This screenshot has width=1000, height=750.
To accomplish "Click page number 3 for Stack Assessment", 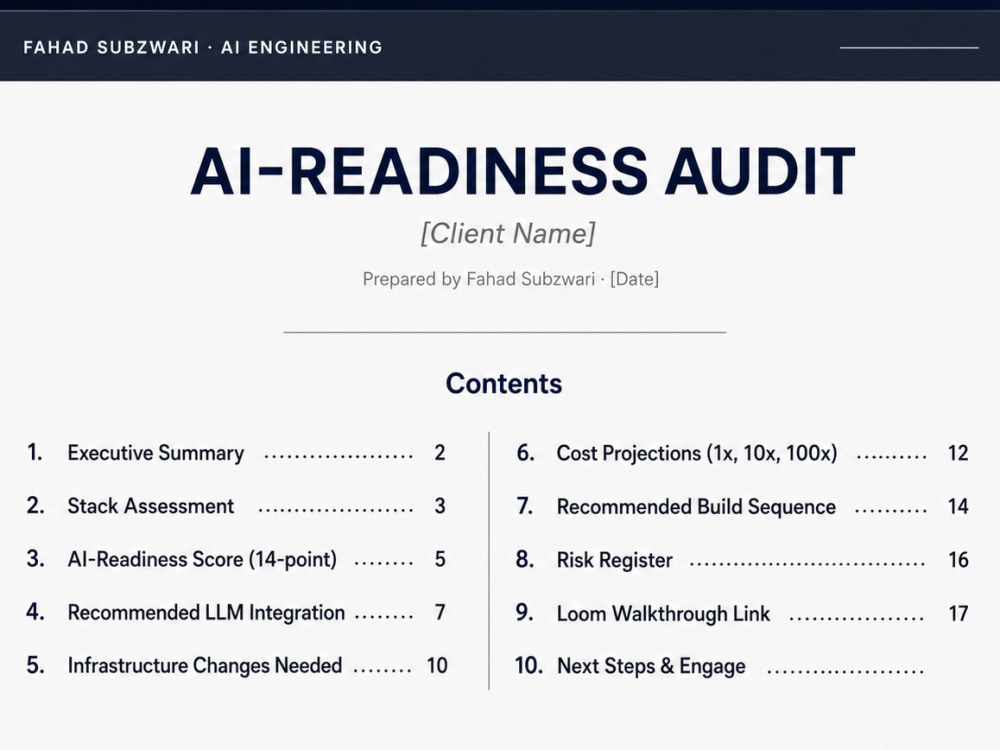I will point(439,506).
